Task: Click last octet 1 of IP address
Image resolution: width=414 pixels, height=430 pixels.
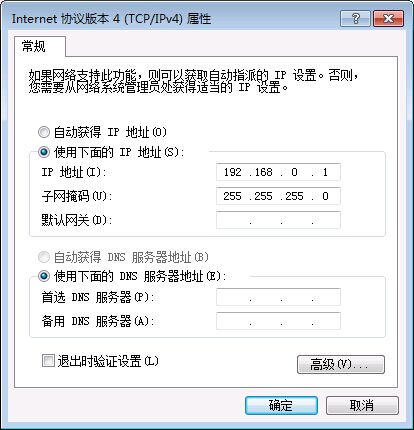Action: [x=325, y=172]
